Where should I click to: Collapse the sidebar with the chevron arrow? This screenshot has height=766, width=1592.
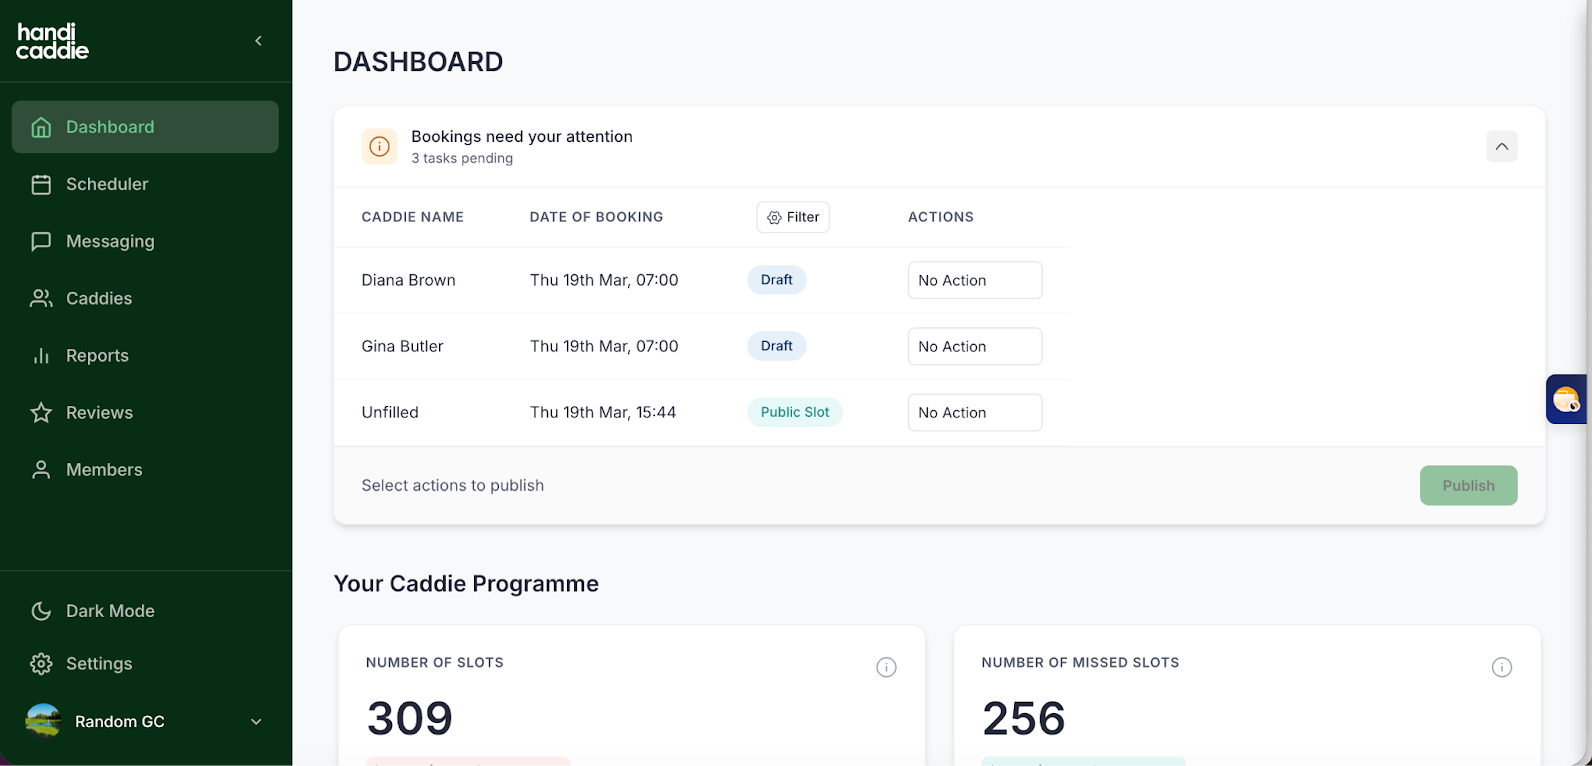tap(258, 41)
